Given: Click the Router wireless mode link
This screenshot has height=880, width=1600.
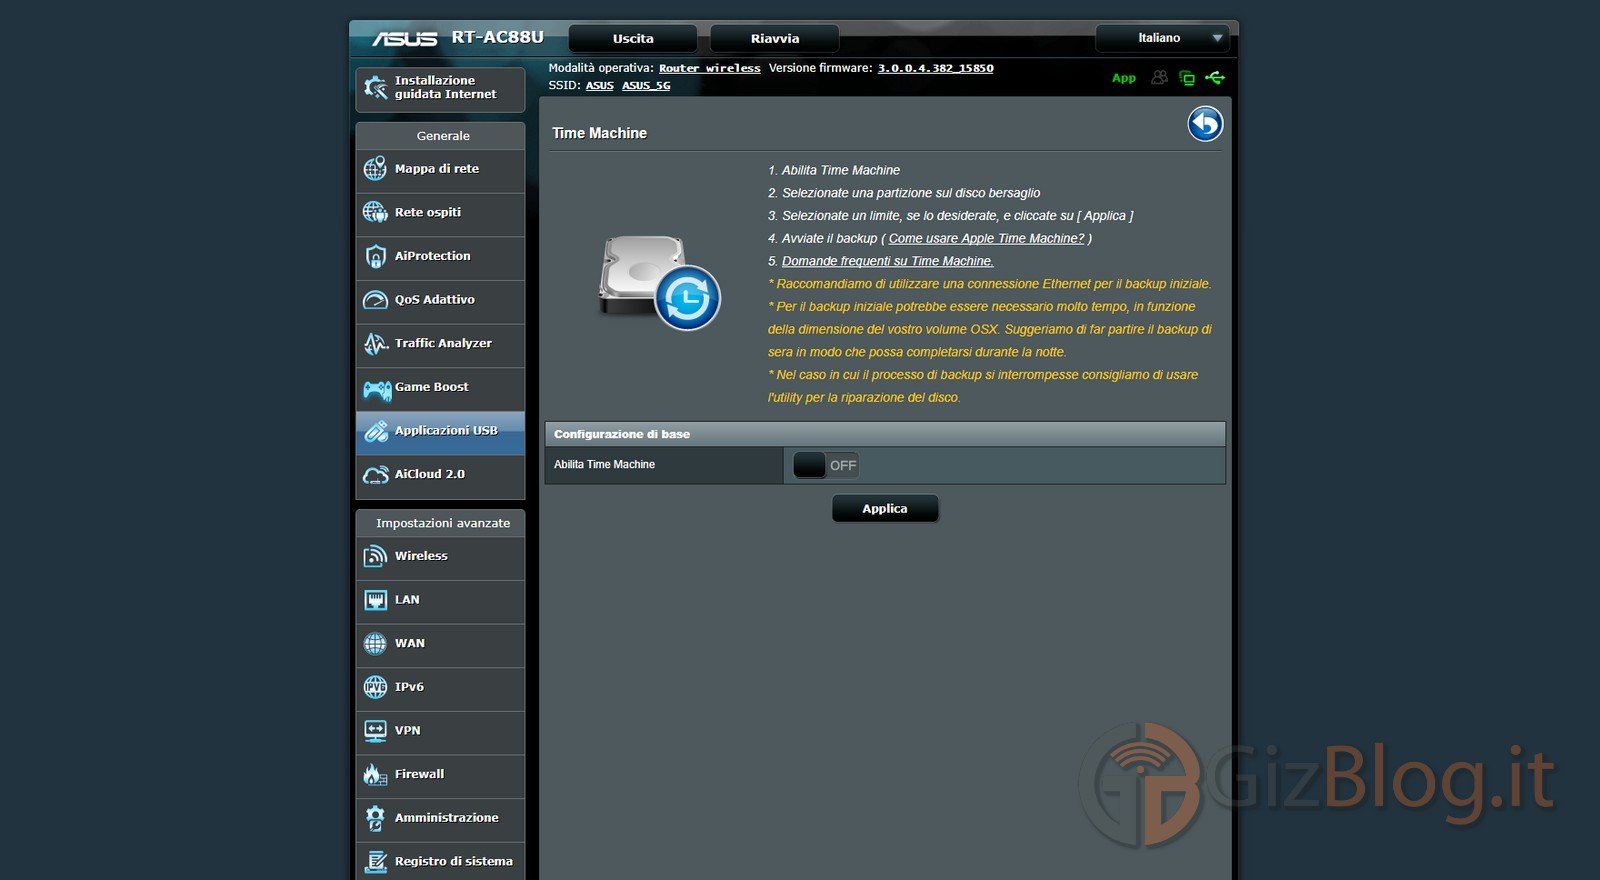Looking at the screenshot, I should point(710,68).
